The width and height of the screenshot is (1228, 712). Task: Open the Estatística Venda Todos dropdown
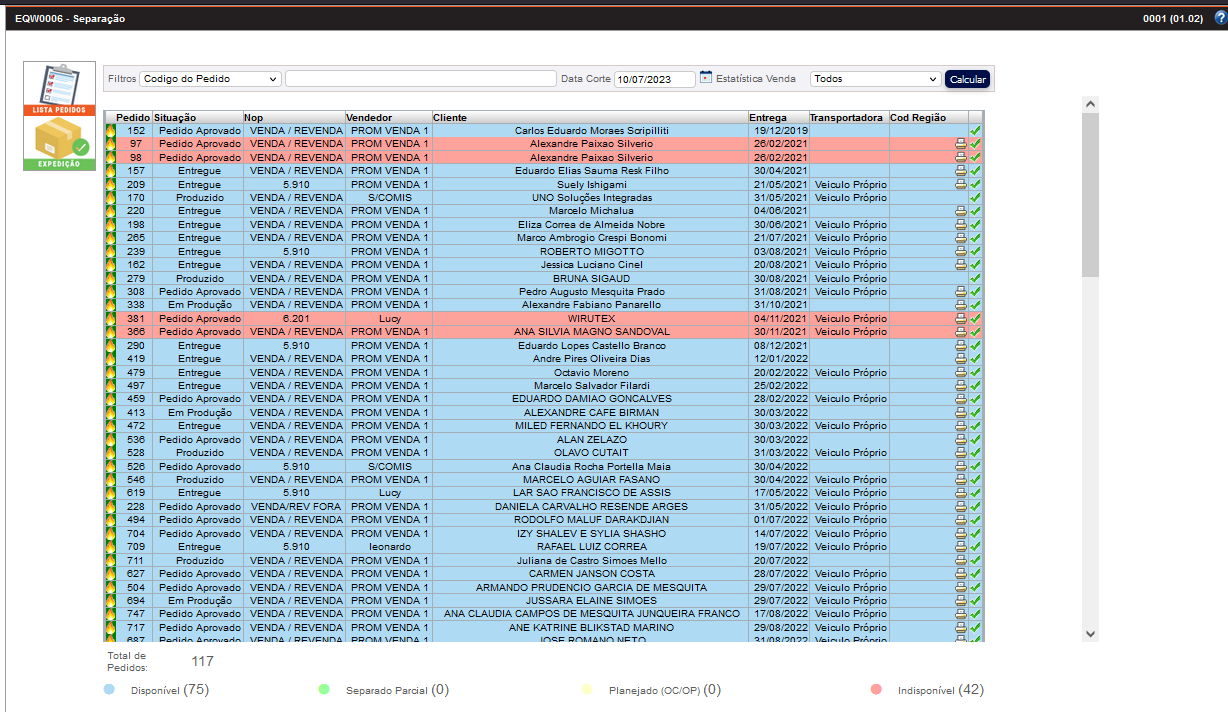click(x=875, y=79)
